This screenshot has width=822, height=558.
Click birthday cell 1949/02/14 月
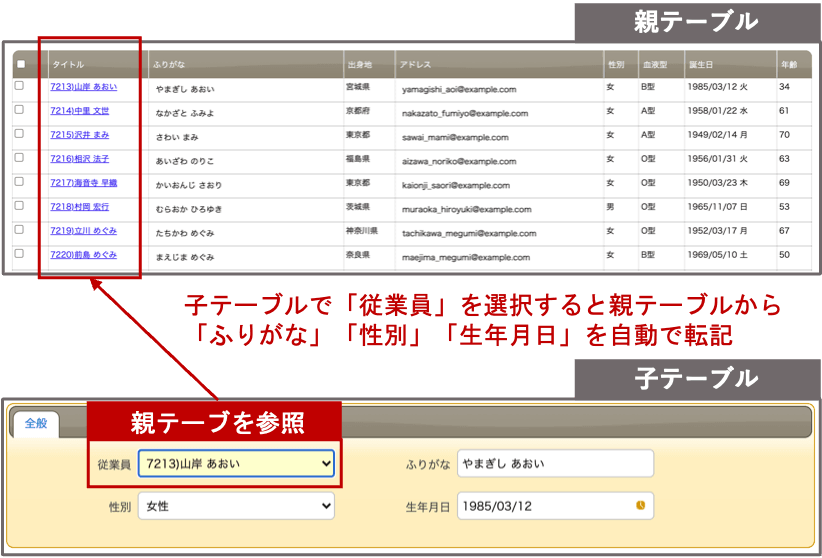(x=718, y=135)
